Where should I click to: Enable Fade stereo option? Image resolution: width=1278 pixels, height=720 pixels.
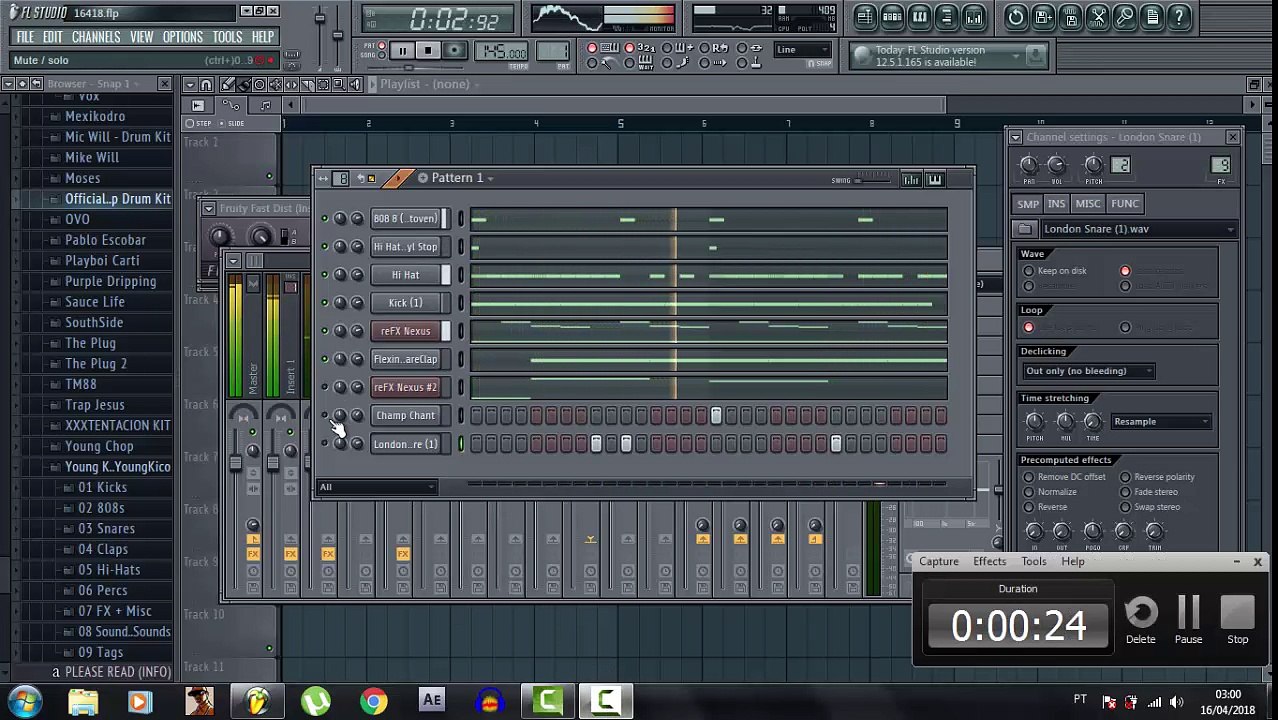point(1125,492)
